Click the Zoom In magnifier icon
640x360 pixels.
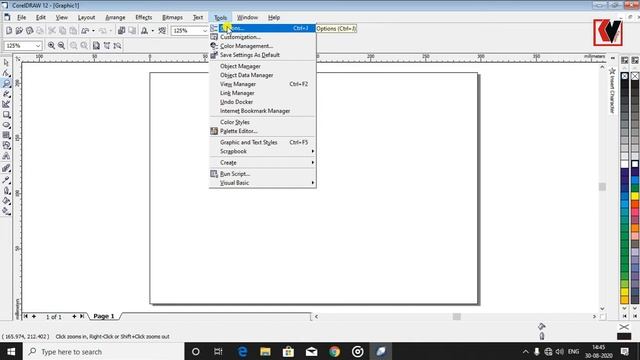click(x=51, y=46)
